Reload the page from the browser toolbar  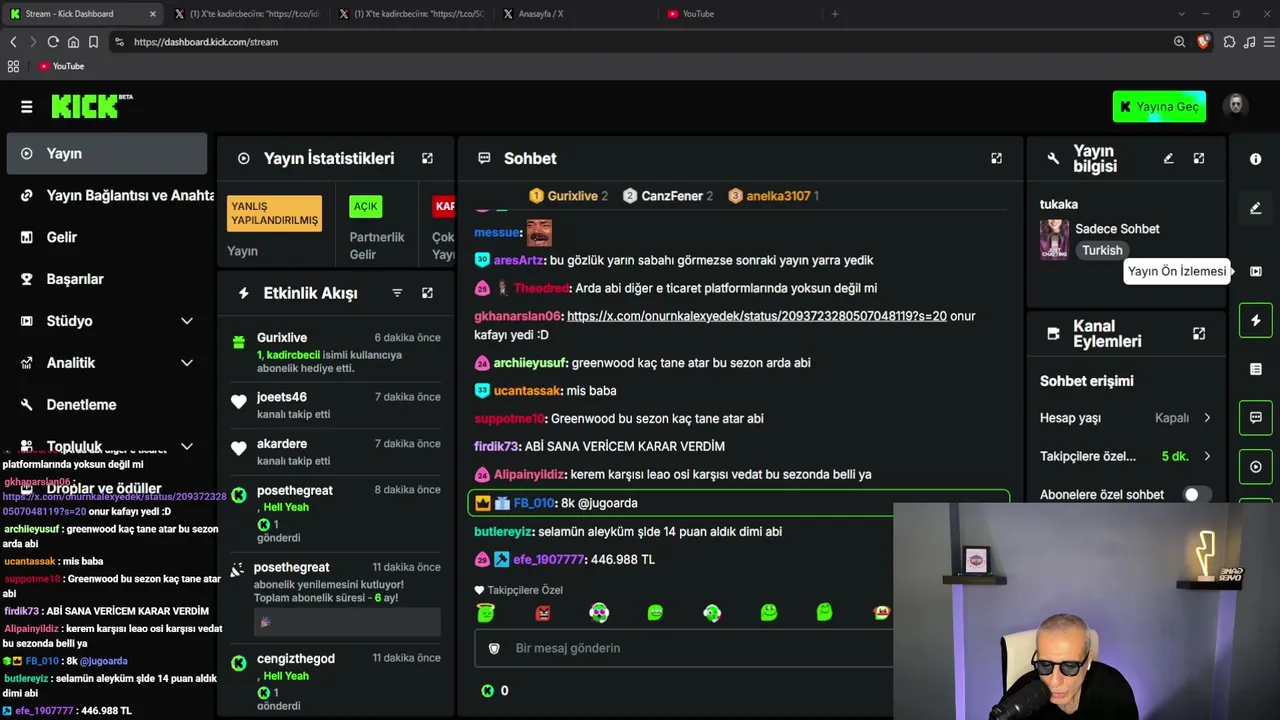(x=54, y=42)
